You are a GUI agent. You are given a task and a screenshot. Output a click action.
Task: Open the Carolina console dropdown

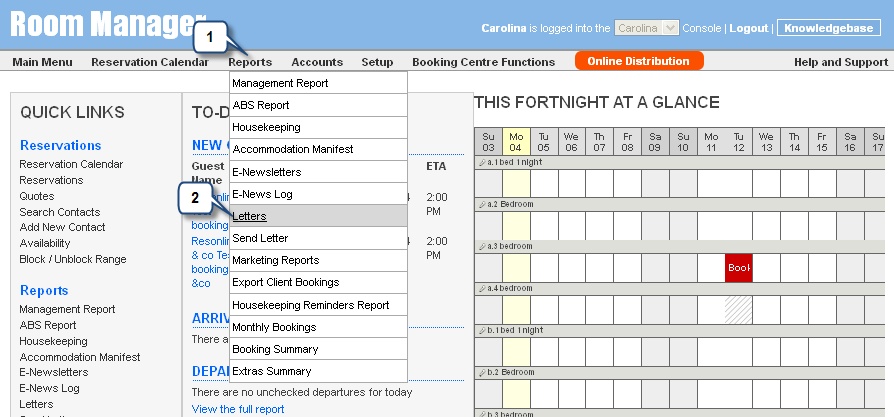pos(646,28)
